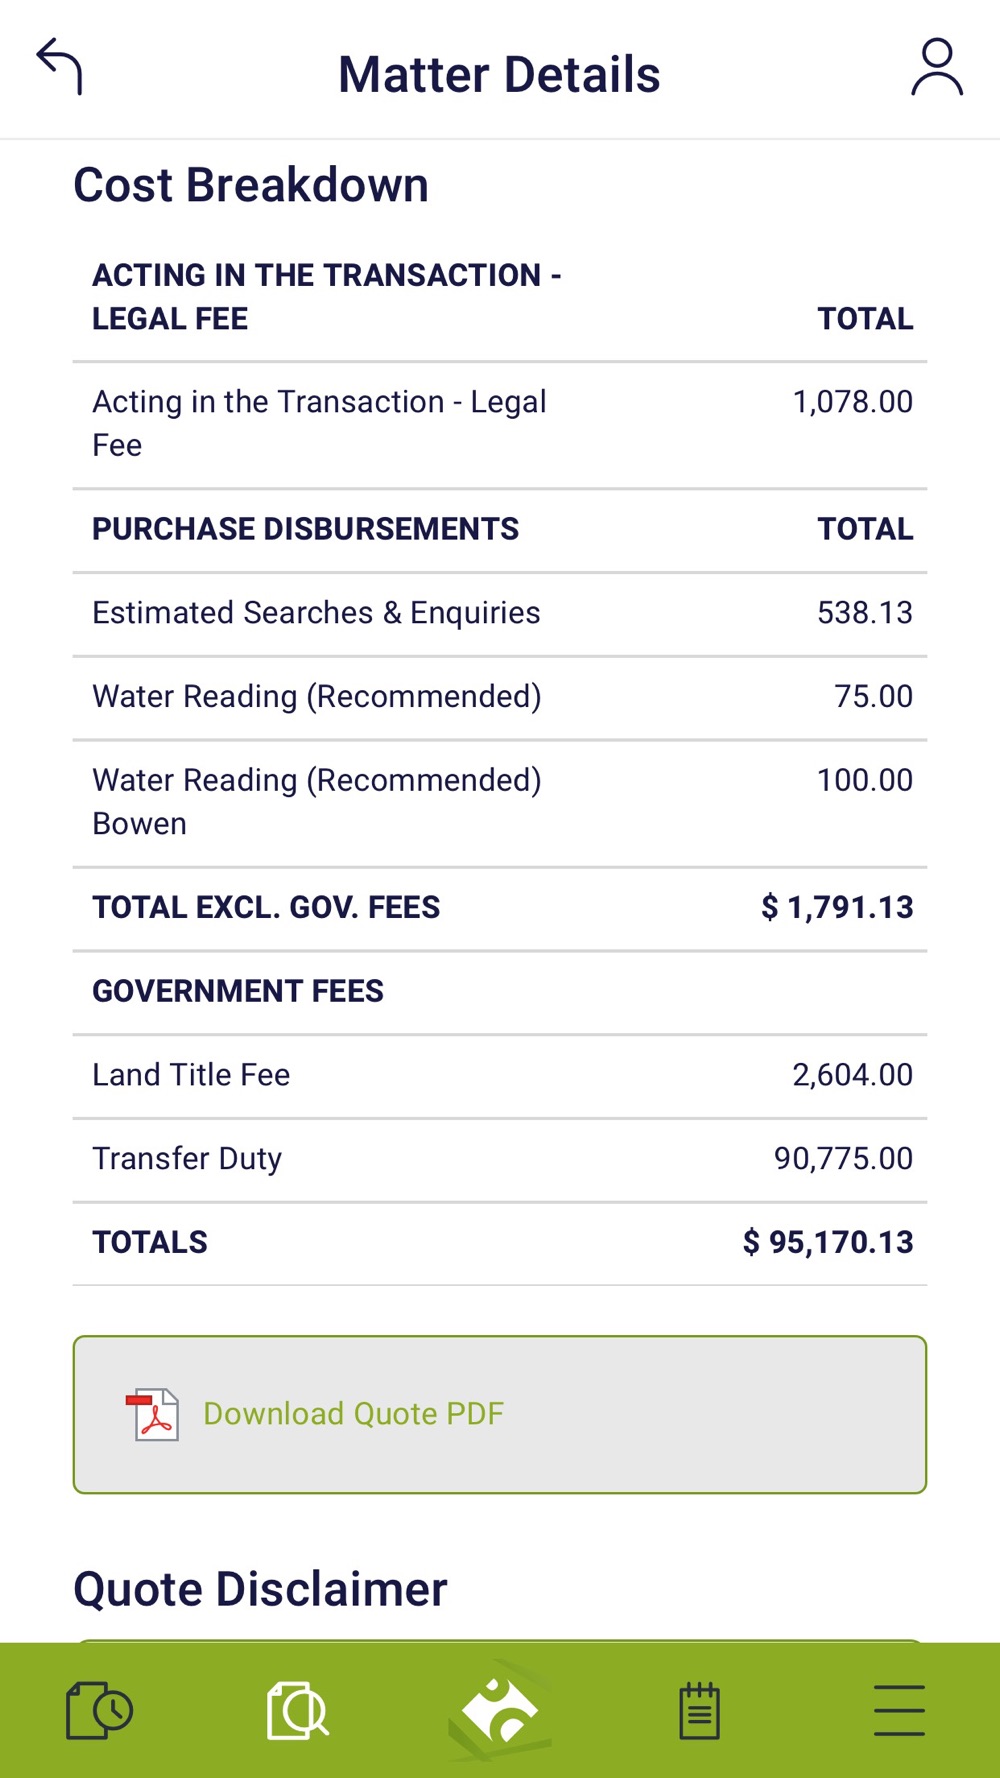Viewport: 1000px width, 1778px height.
Task: Tap the Estimated Searches & Enquiries row
Action: tap(500, 613)
